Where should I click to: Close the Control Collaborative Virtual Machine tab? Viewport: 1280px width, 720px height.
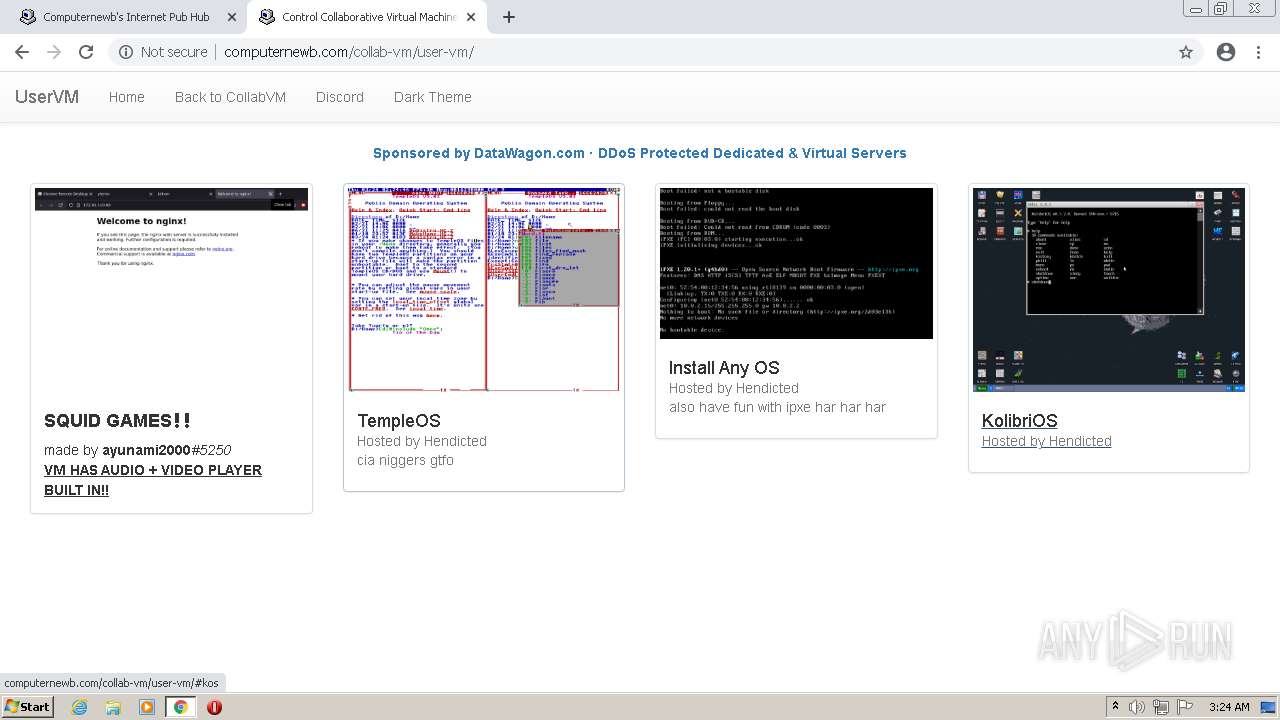tap(471, 17)
